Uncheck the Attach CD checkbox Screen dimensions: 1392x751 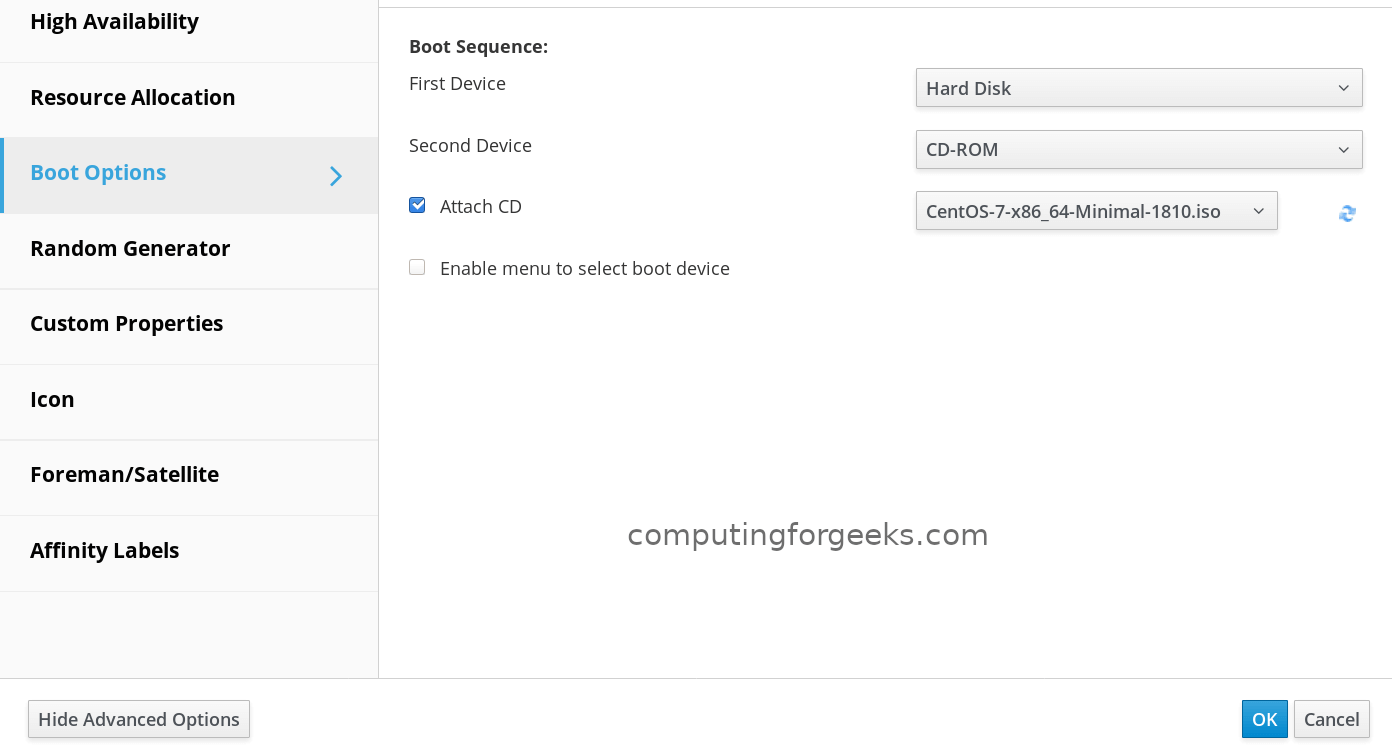pyautogui.click(x=417, y=206)
